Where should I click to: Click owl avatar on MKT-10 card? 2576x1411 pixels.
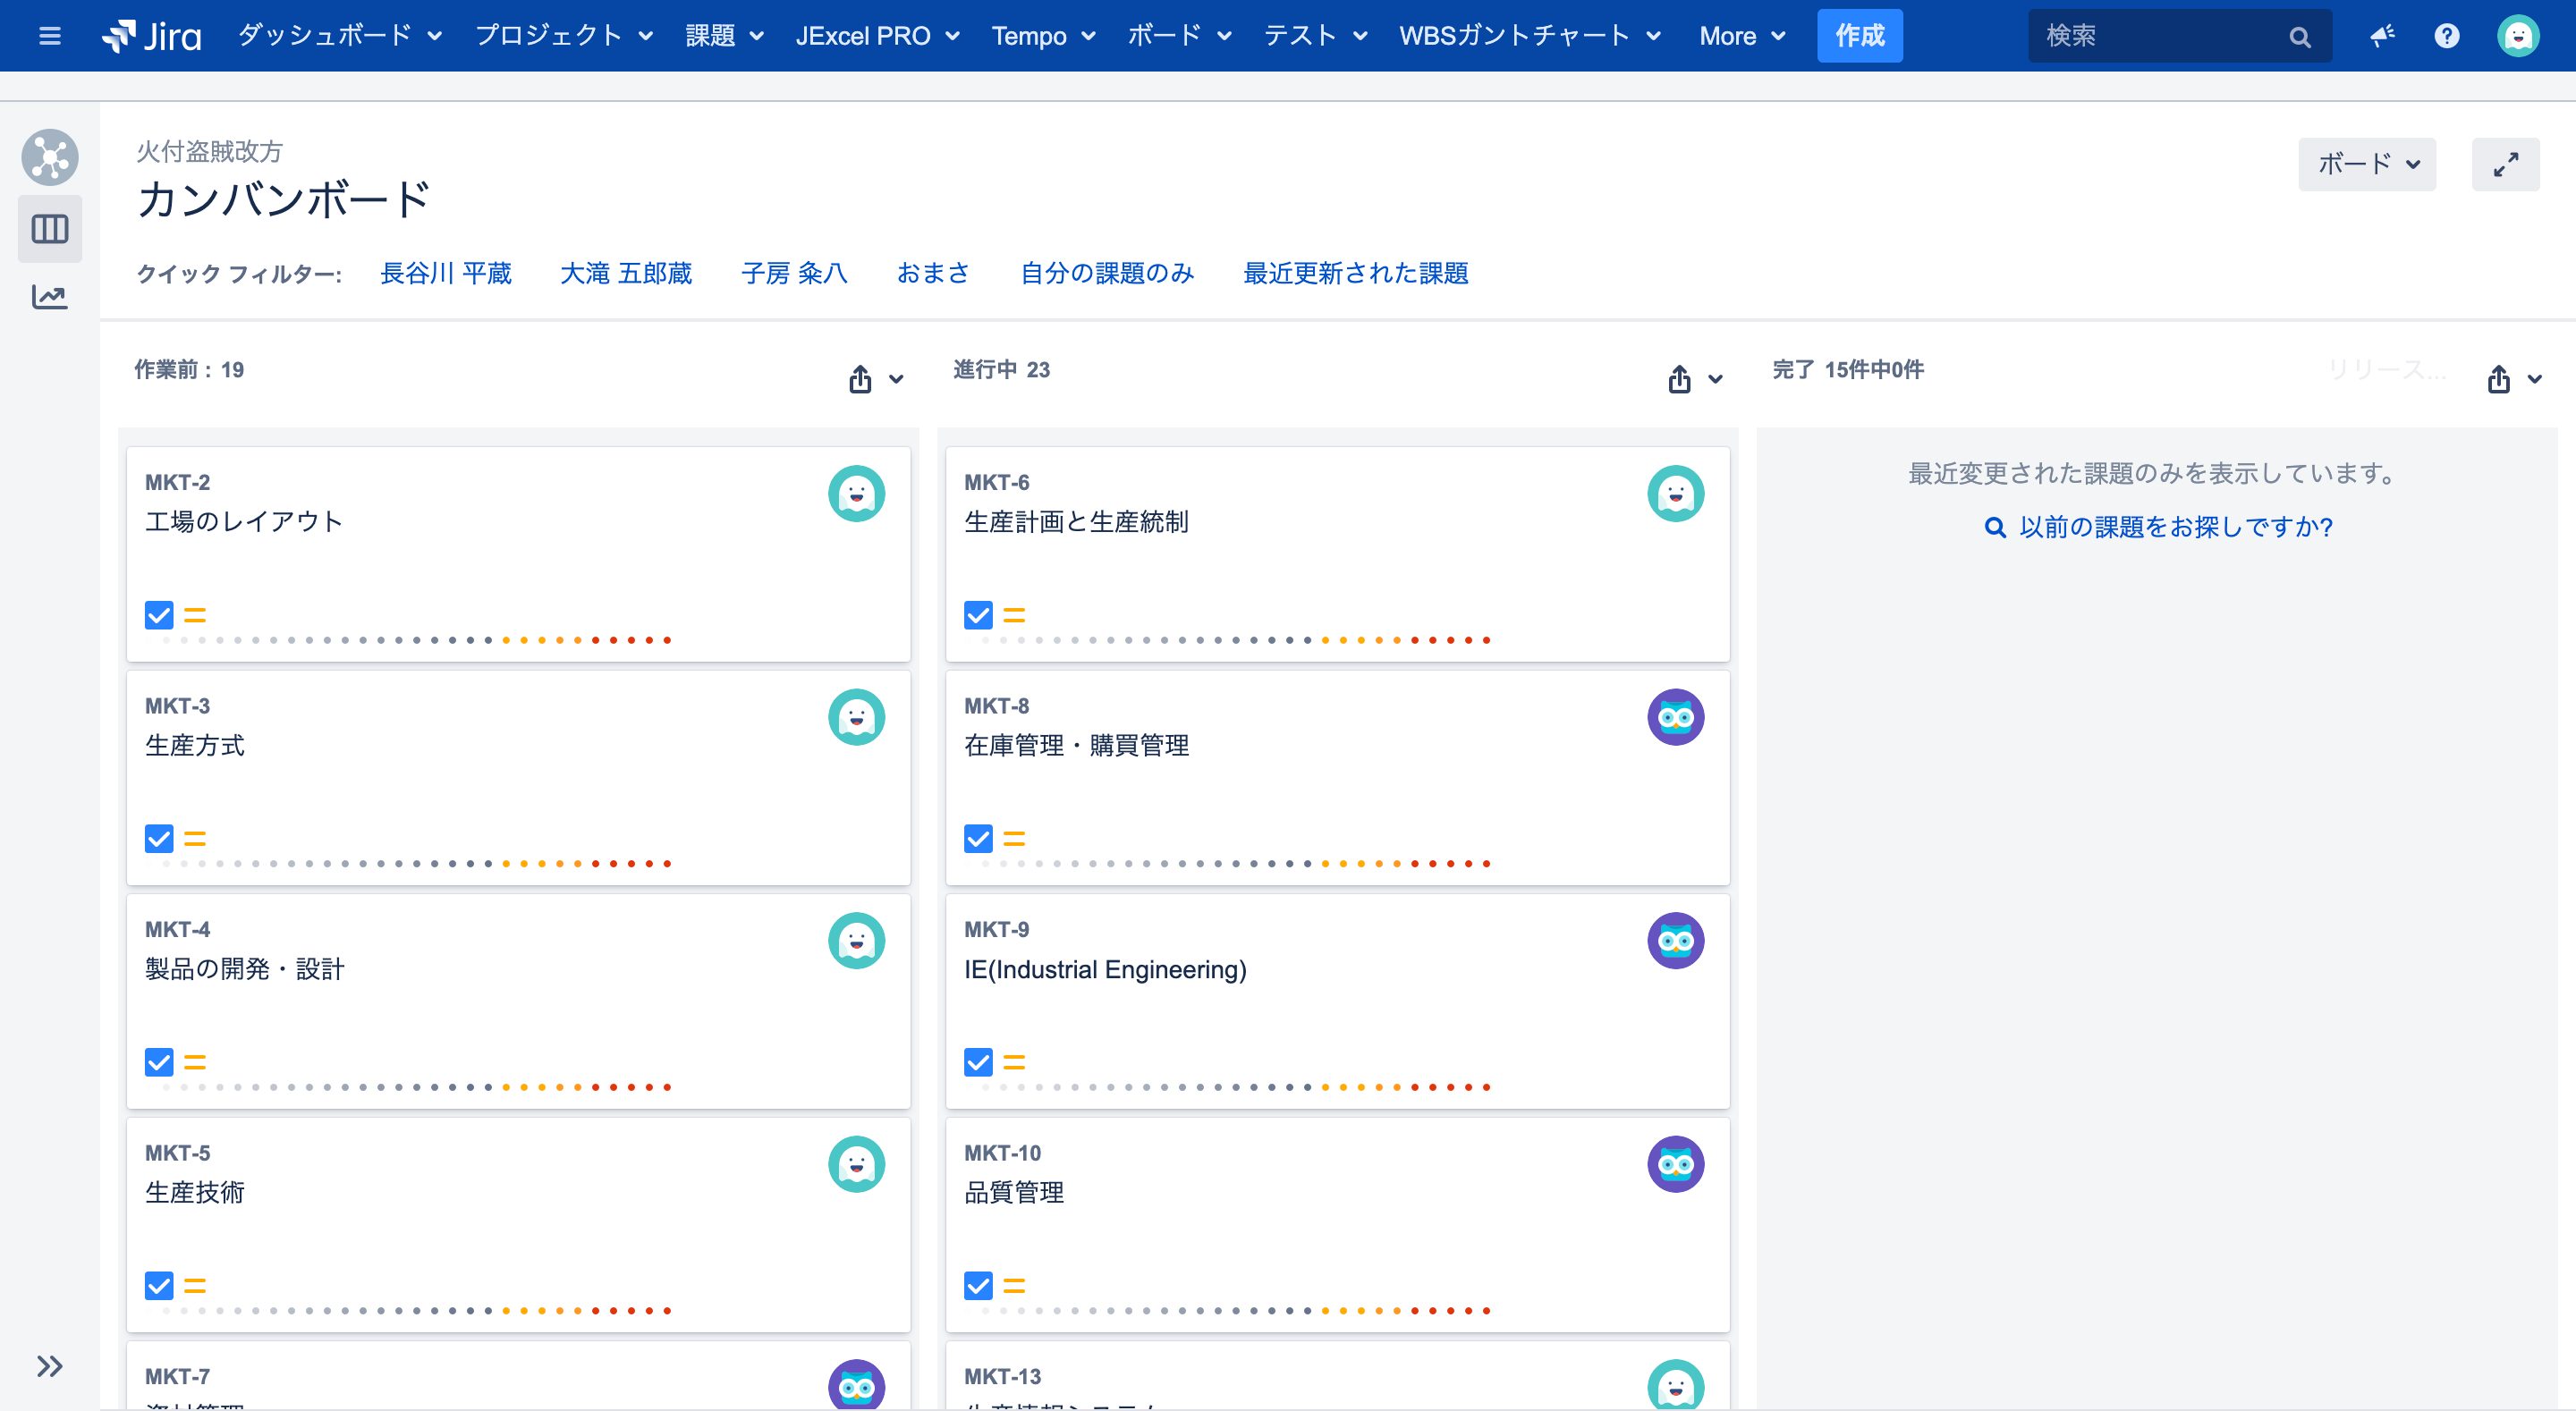(x=1675, y=1164)
